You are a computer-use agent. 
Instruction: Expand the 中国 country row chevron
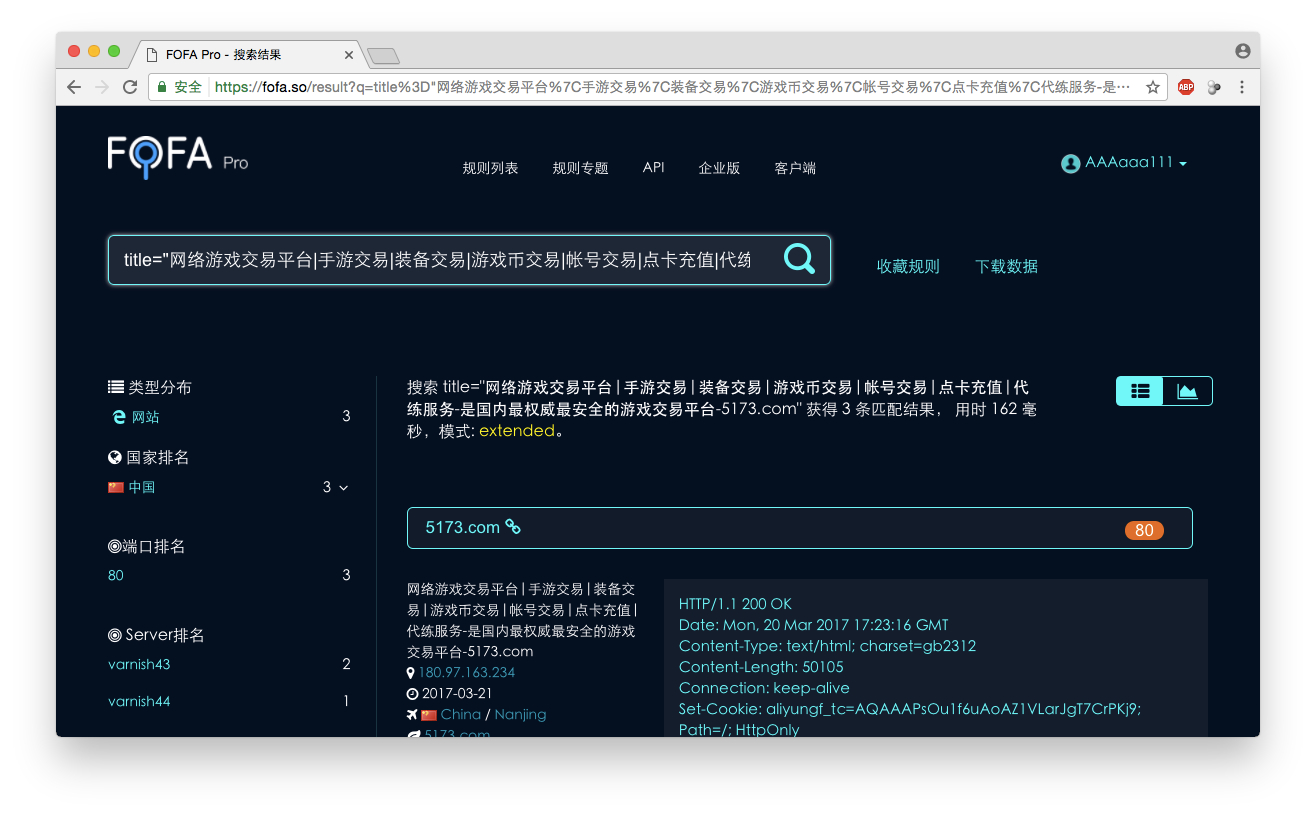pos(344,488)
